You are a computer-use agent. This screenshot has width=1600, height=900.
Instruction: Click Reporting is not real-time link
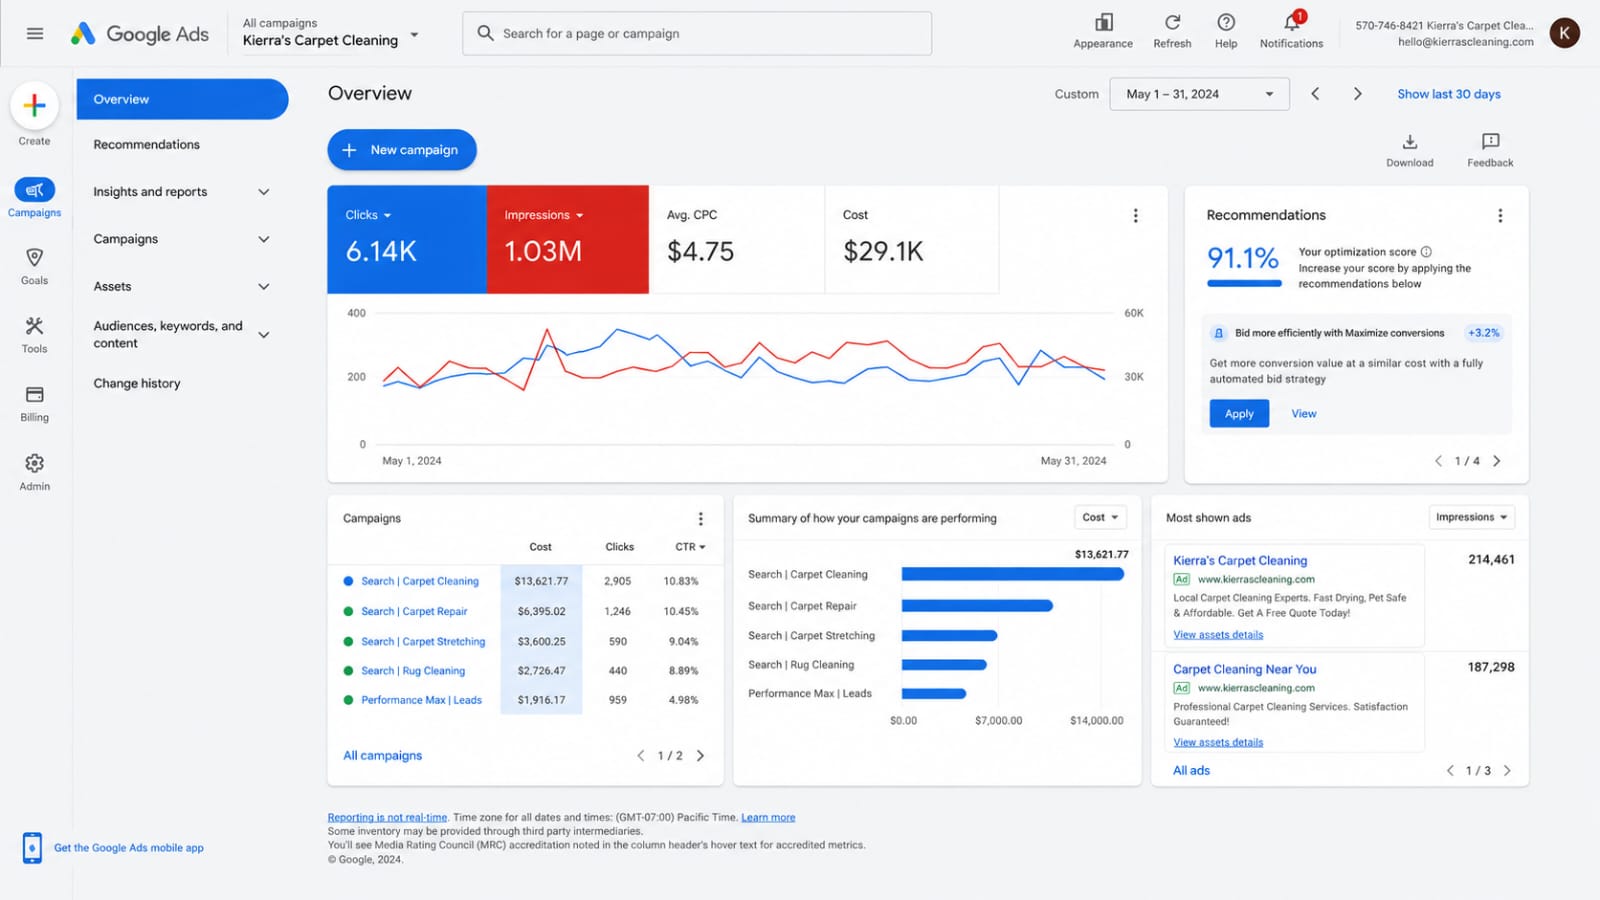(387, 818)
